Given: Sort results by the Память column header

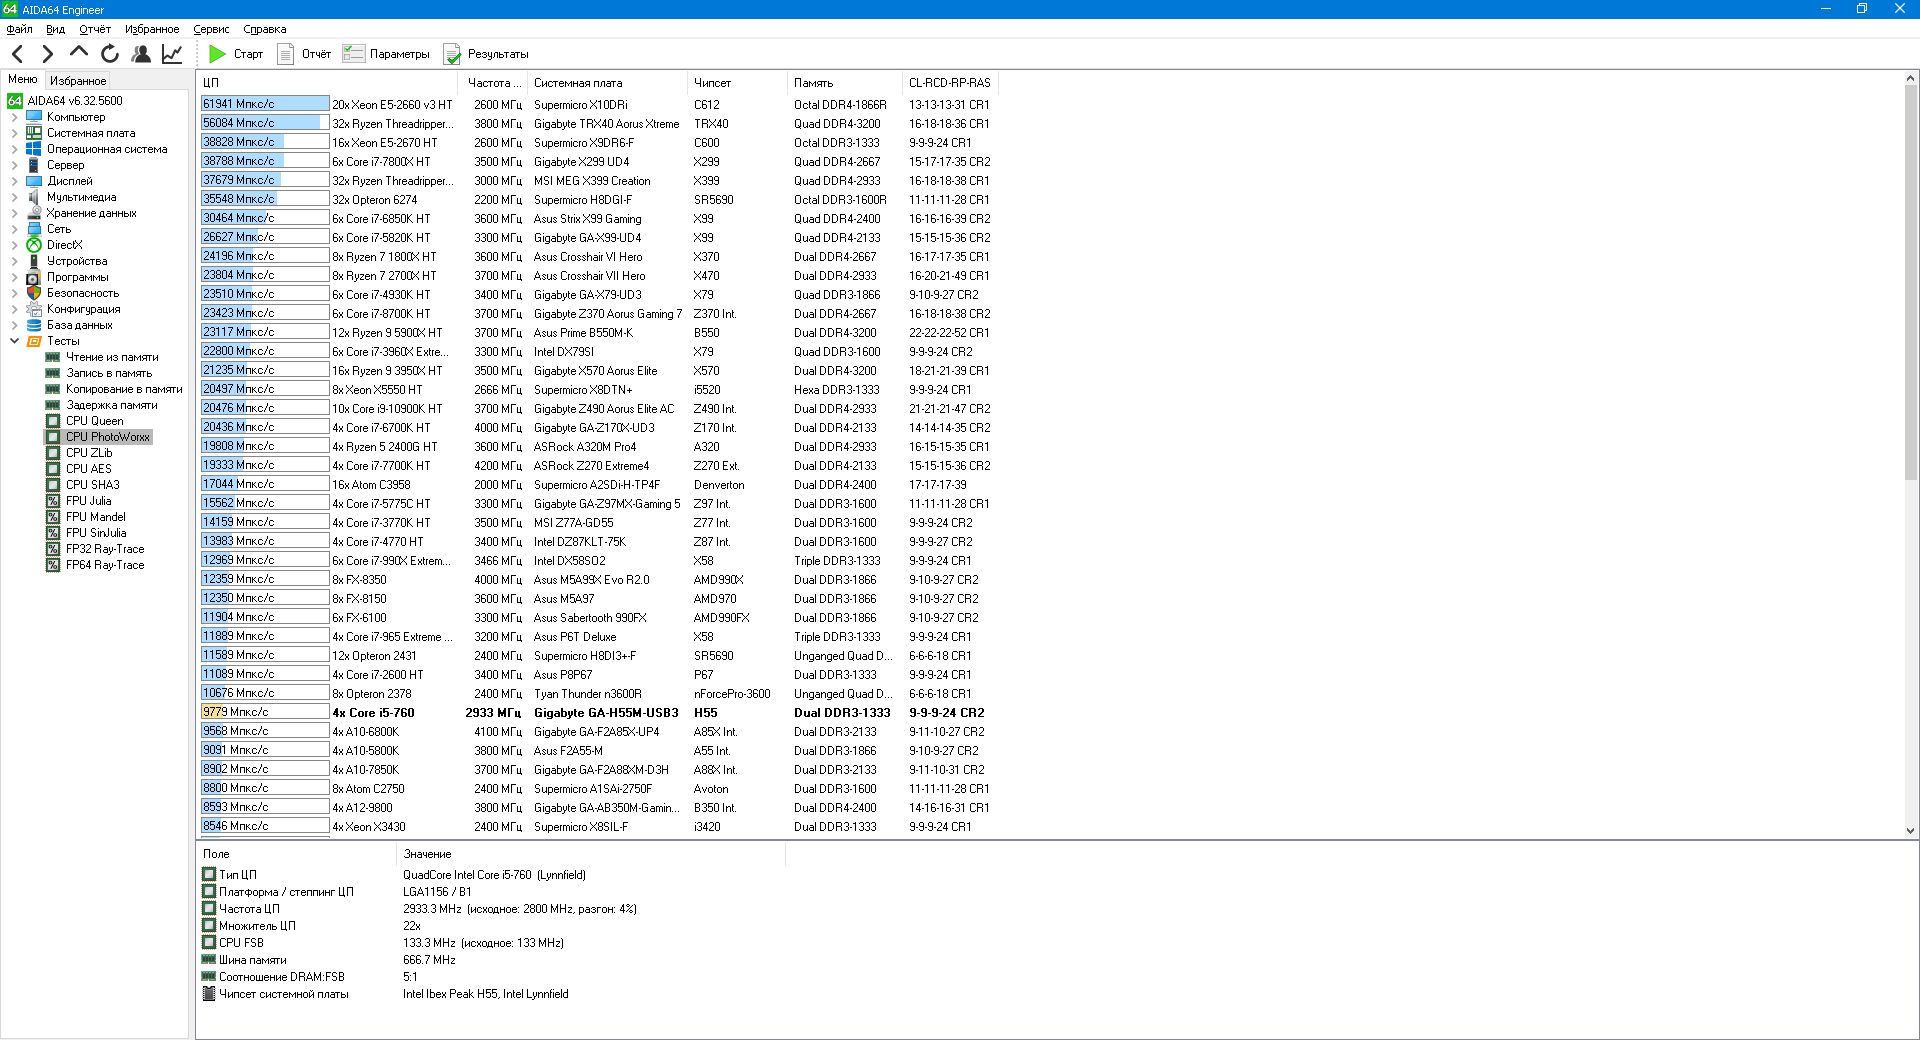Looking at the screenshot, I should click(845, 83).
